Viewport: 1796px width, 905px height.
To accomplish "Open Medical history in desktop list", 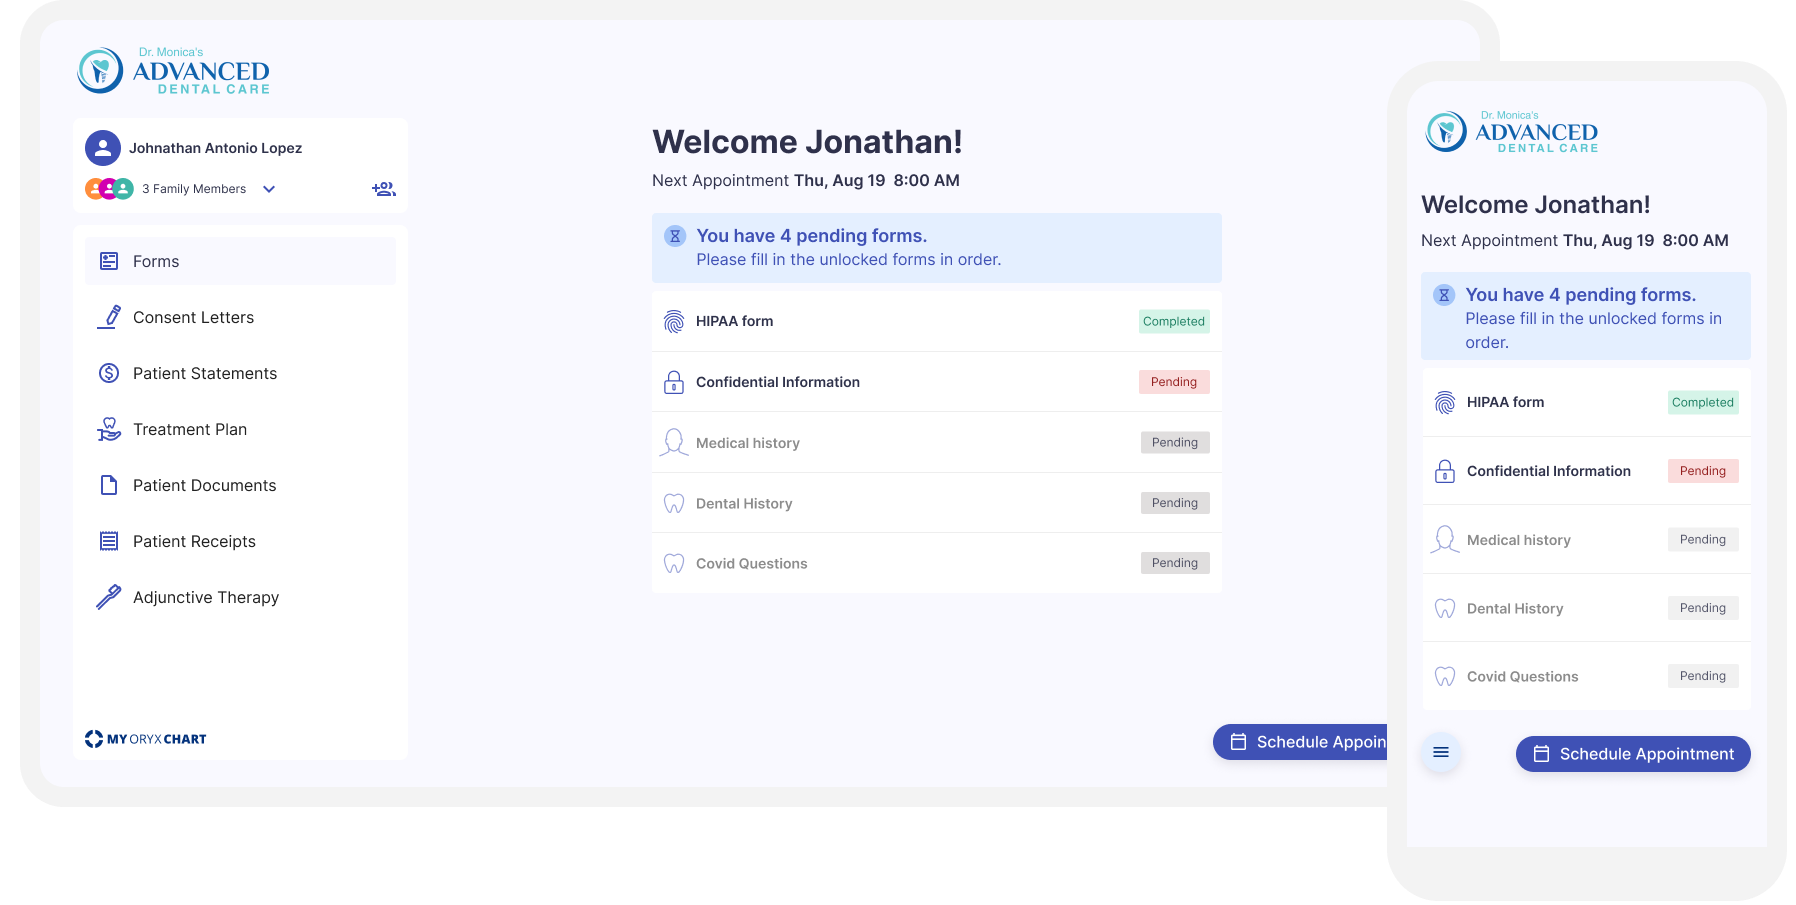I will [x=936, y=442].
